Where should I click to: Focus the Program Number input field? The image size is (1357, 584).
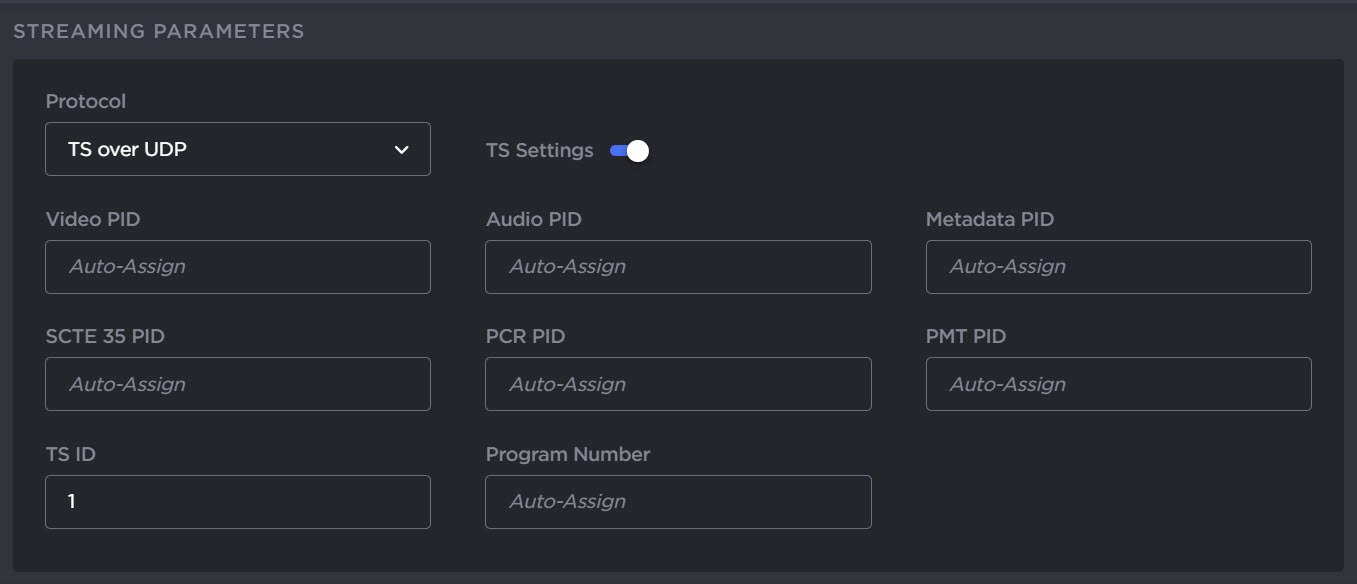(x=677, y=502)
